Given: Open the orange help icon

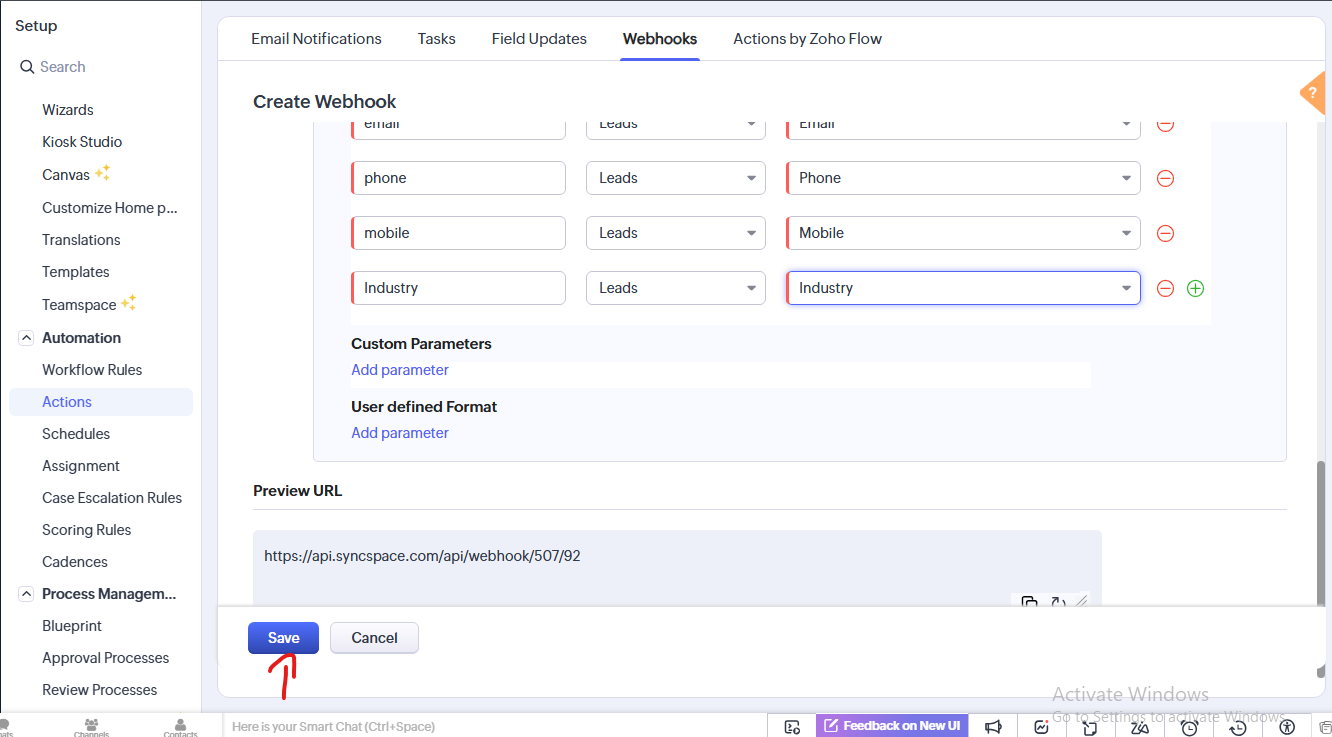Looking at the screenshot, I should click(1314, 93).
